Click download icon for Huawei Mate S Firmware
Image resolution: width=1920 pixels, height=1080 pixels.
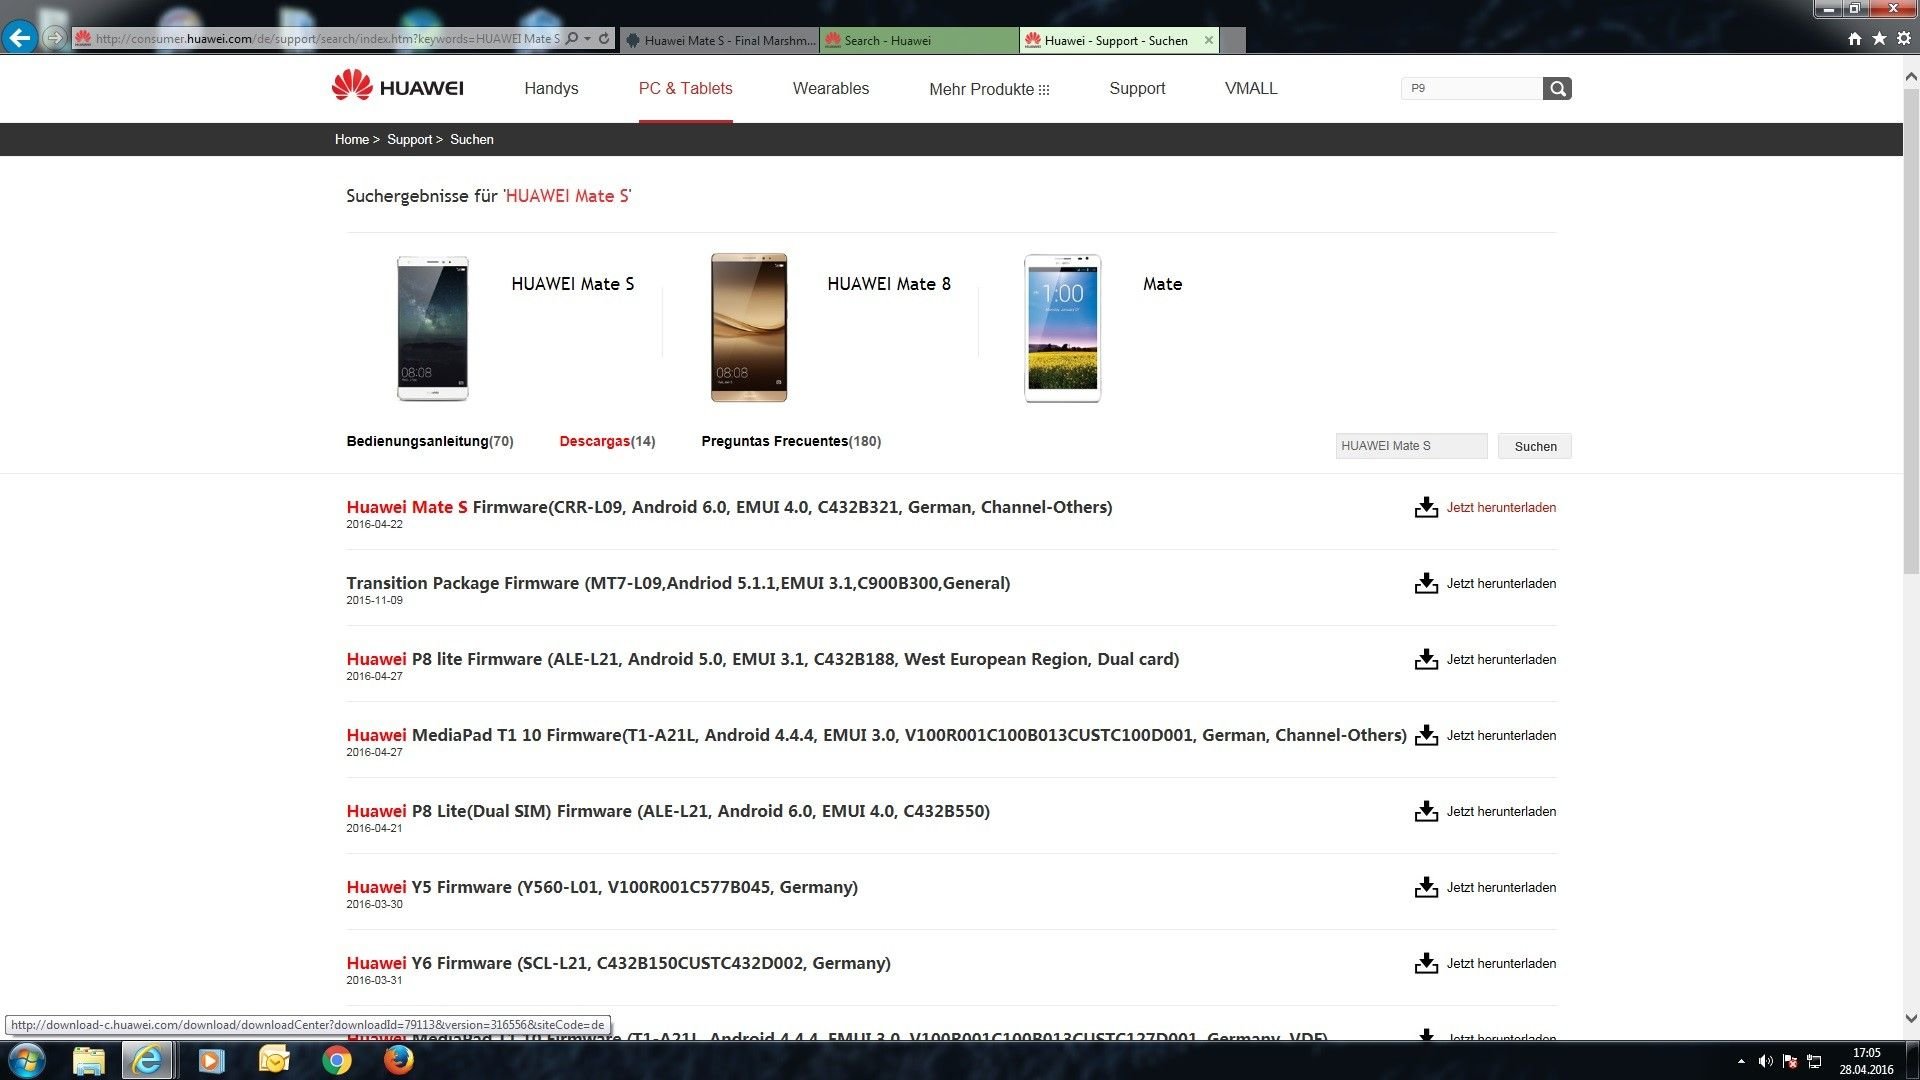coord(1426,508)
